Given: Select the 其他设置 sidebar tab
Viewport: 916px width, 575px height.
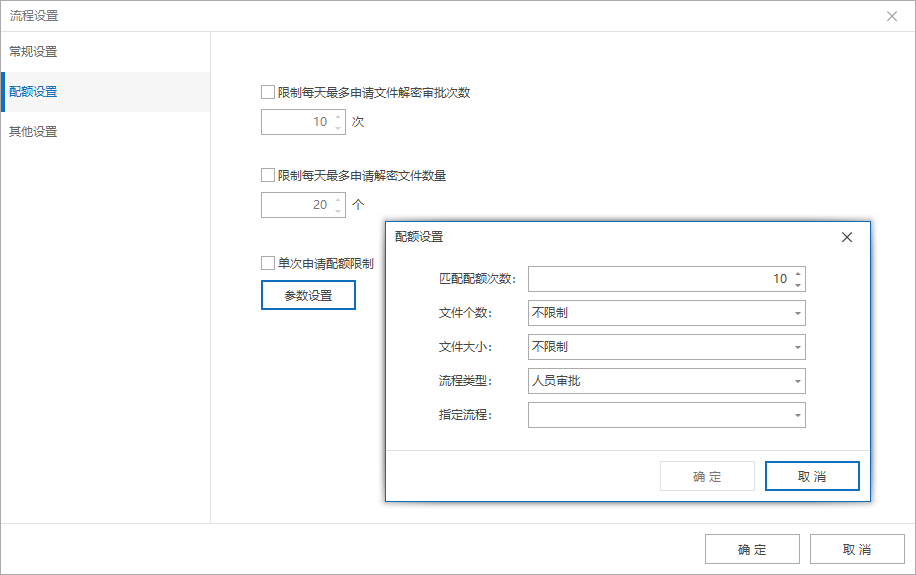Looking at the screenshot, I should pyautogui.click(x=33, y=131).
